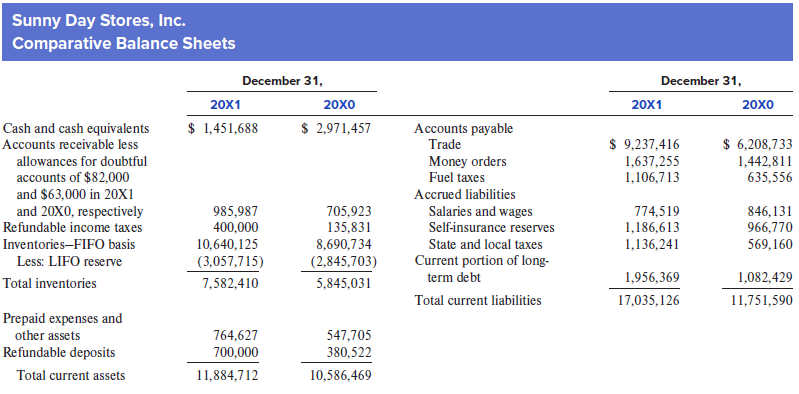Click the left 20X0 column header
799x394 pixels.
339,105
